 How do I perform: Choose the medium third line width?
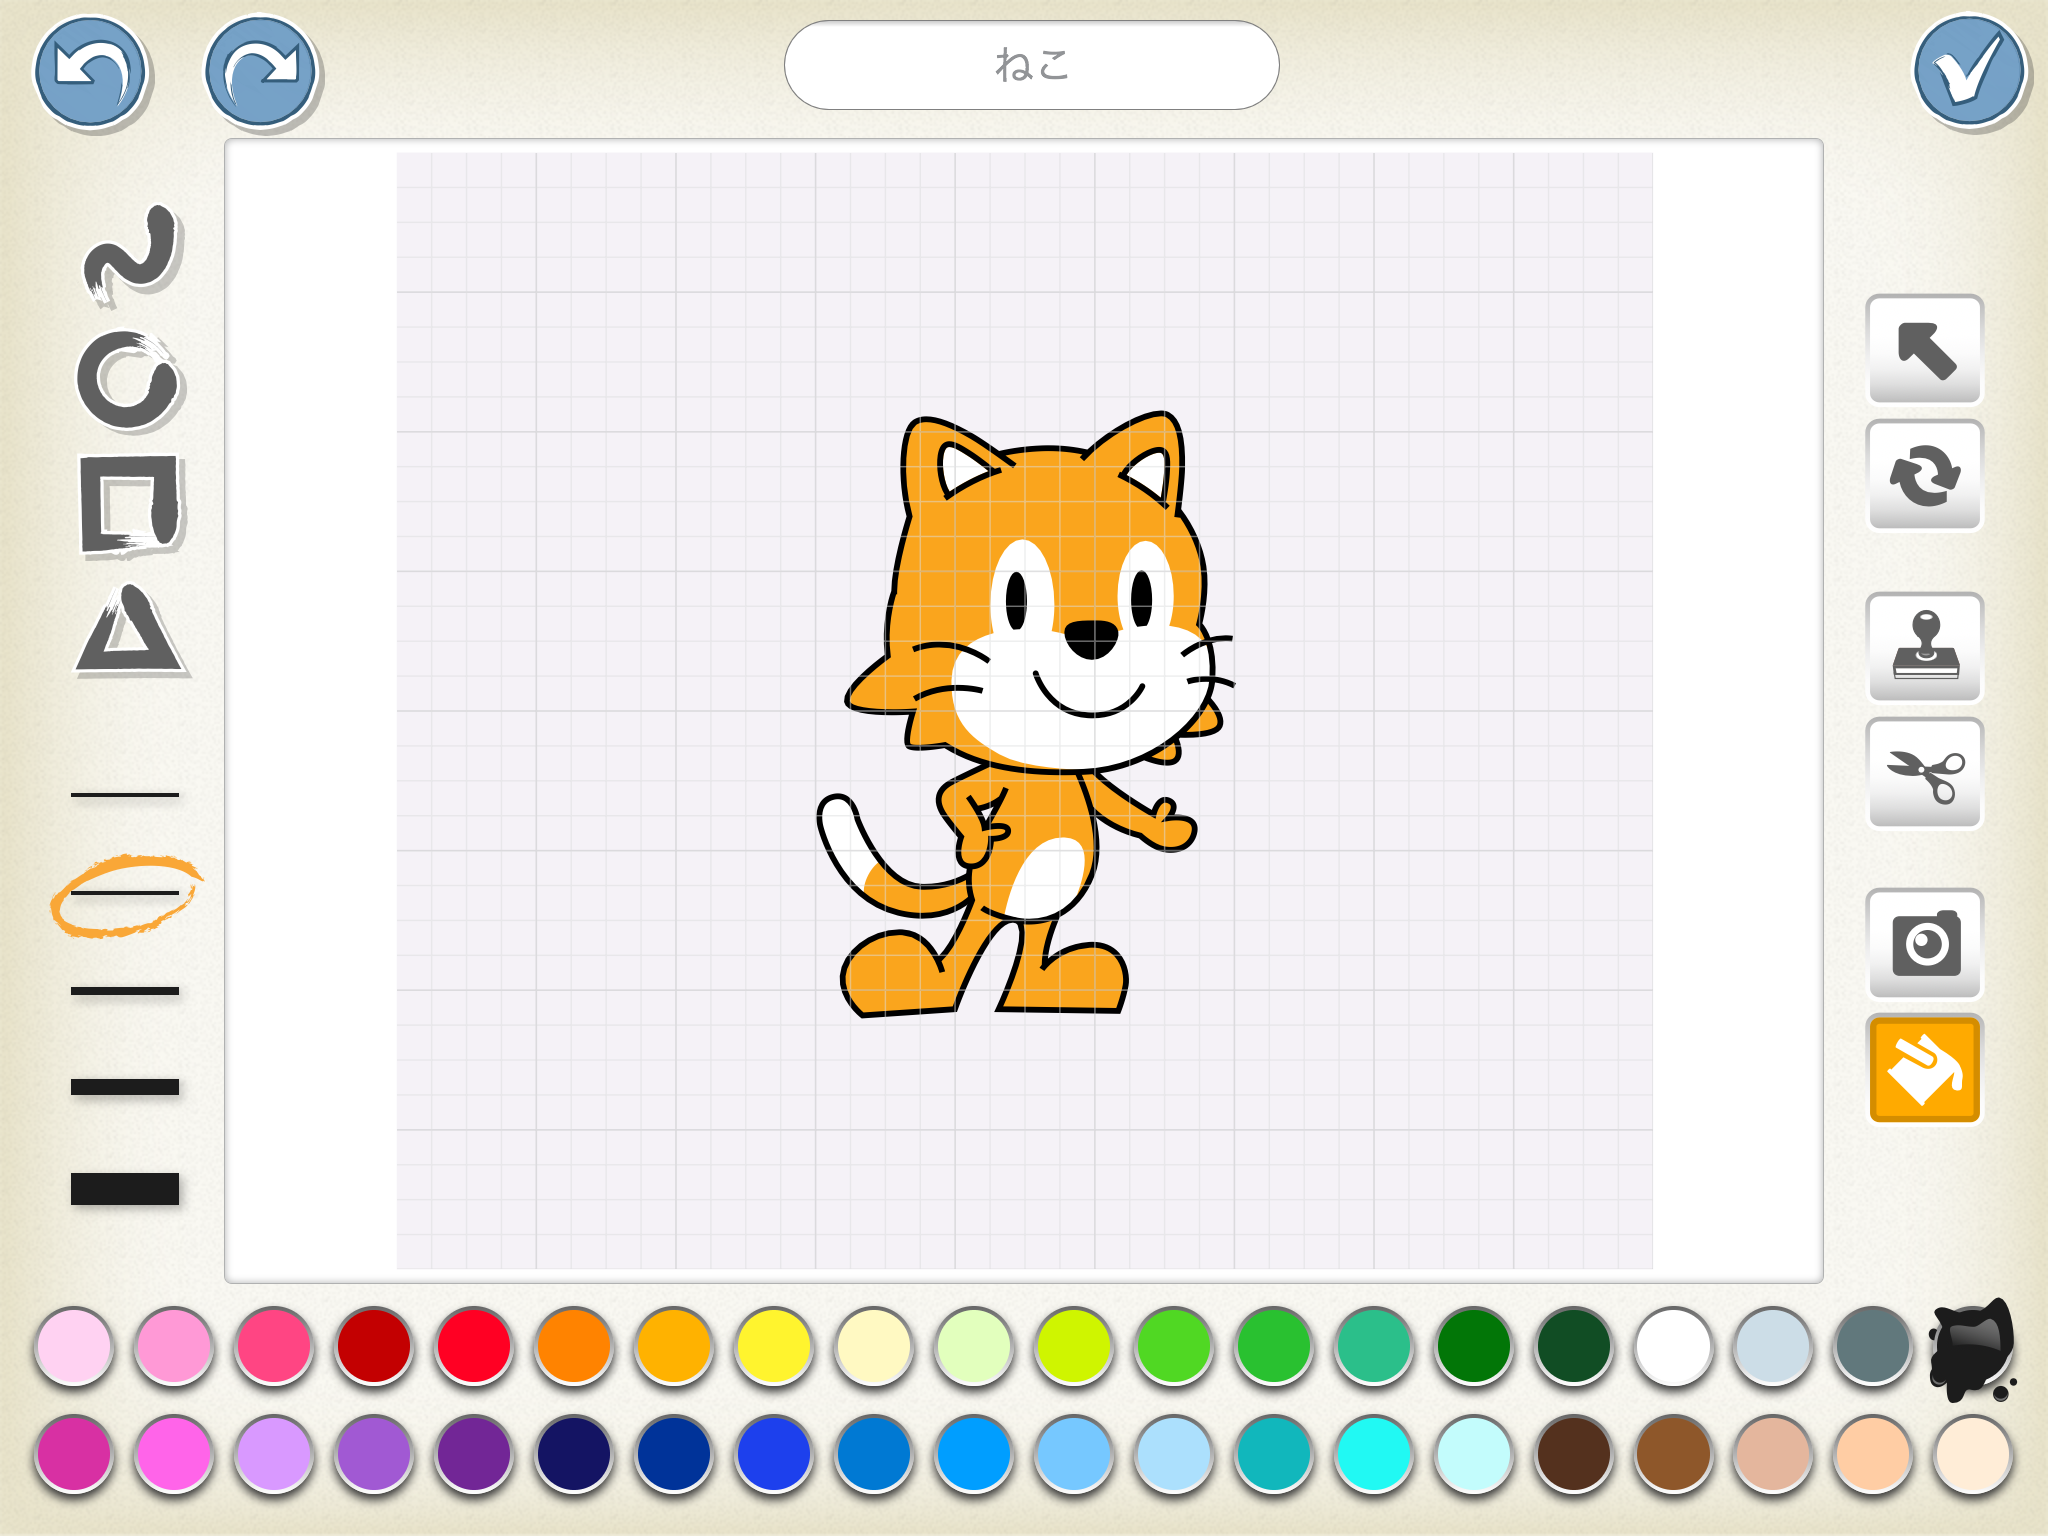tap(125, 991)
